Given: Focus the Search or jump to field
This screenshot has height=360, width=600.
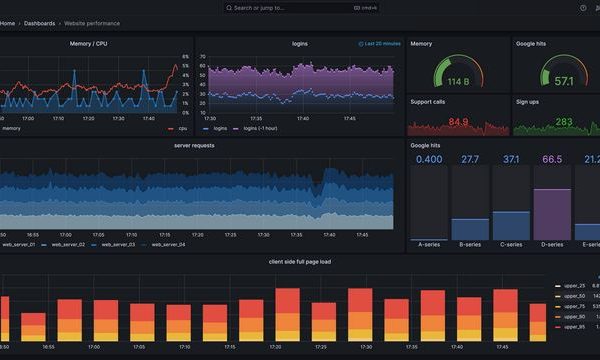Looking at the screenshot, I should 301,8.
